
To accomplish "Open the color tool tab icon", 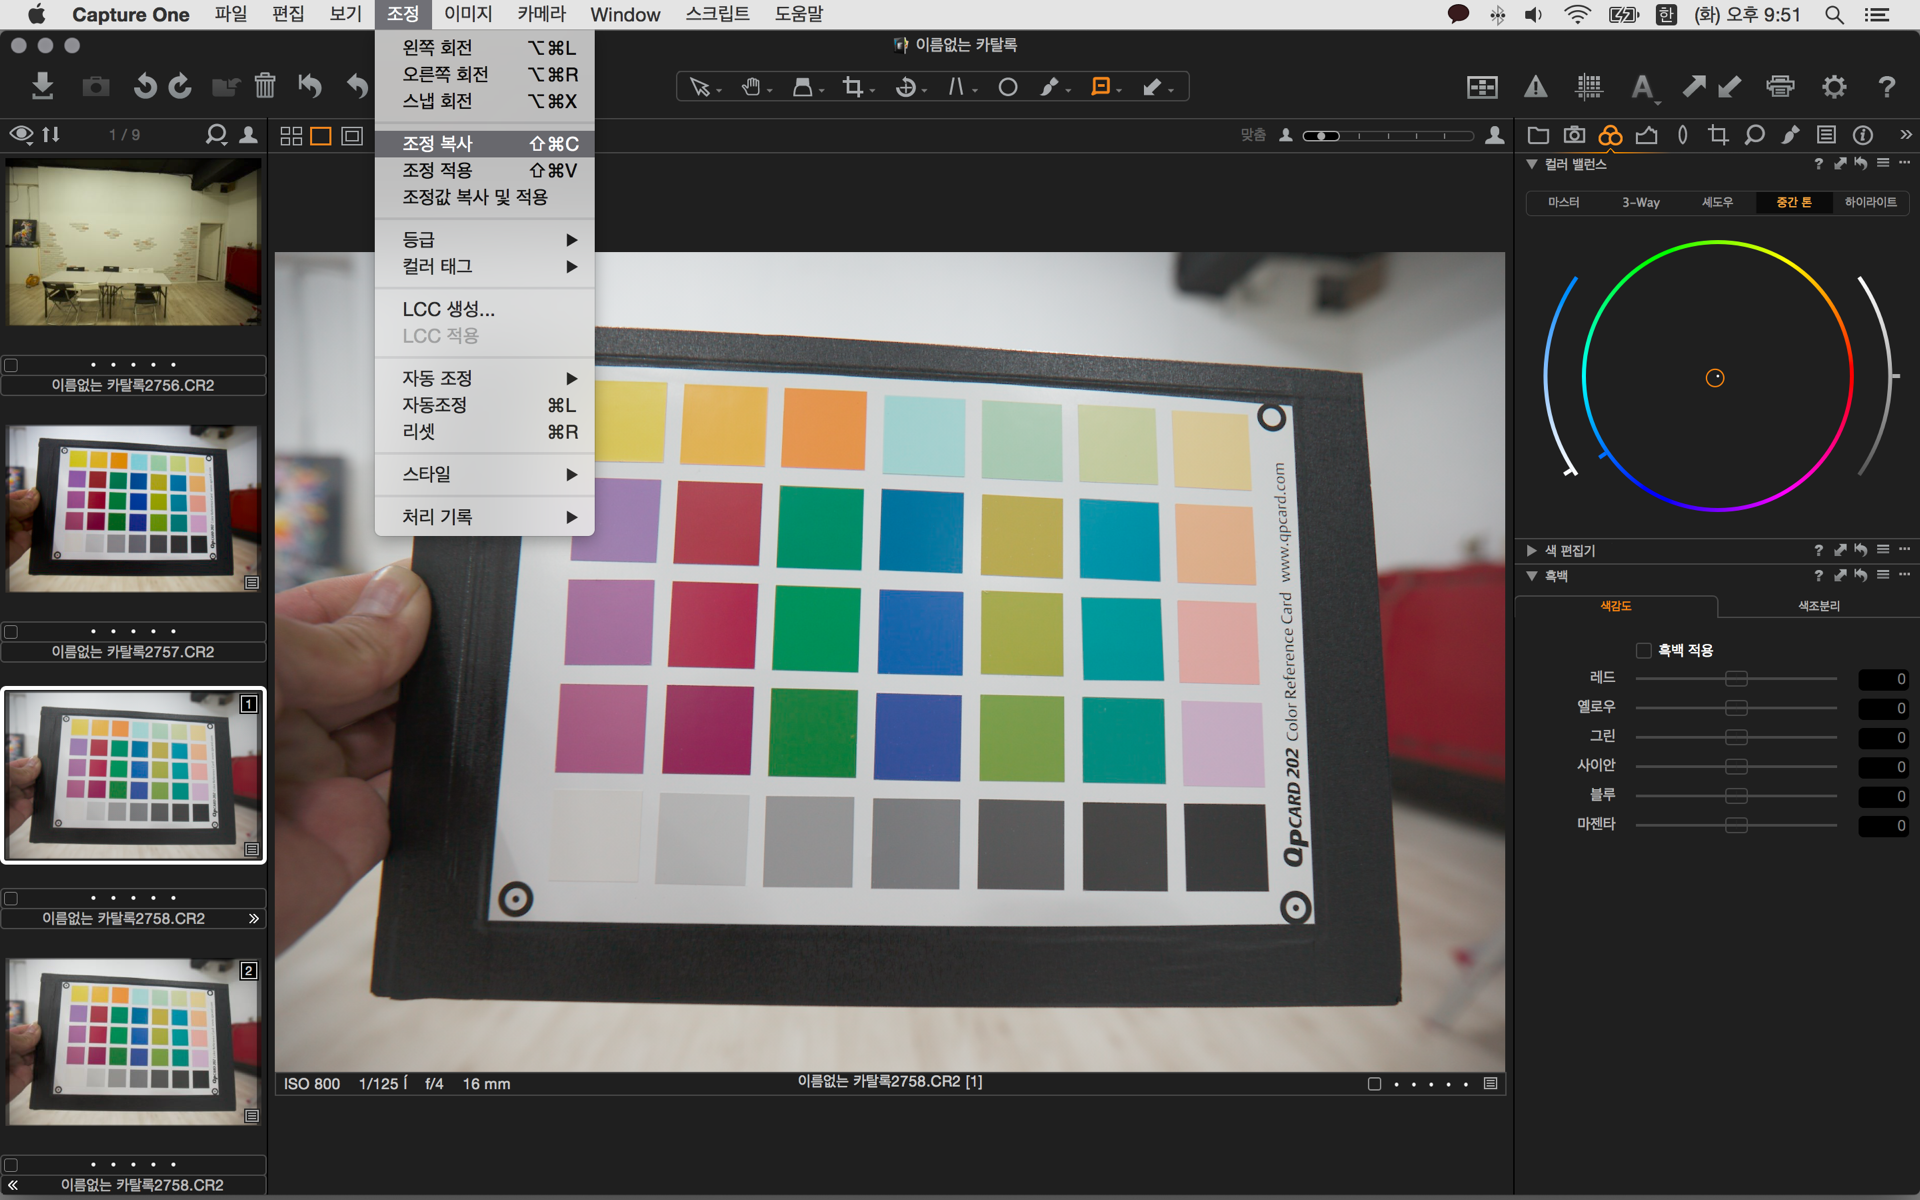I will click(x=1610, y=135).
